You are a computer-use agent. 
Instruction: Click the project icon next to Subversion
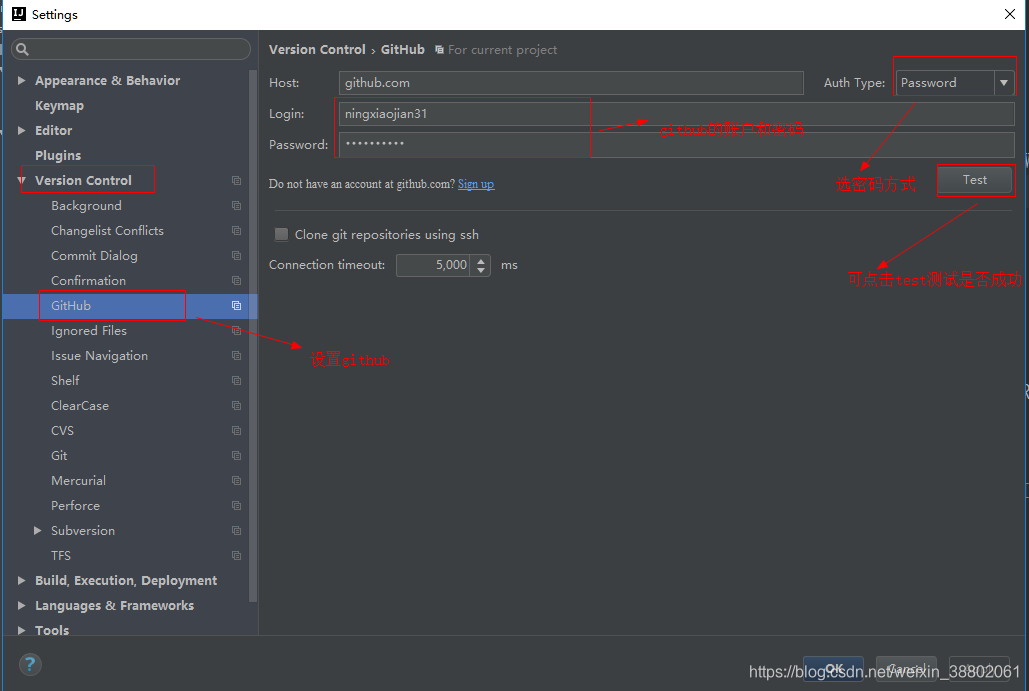click(236, 530)
